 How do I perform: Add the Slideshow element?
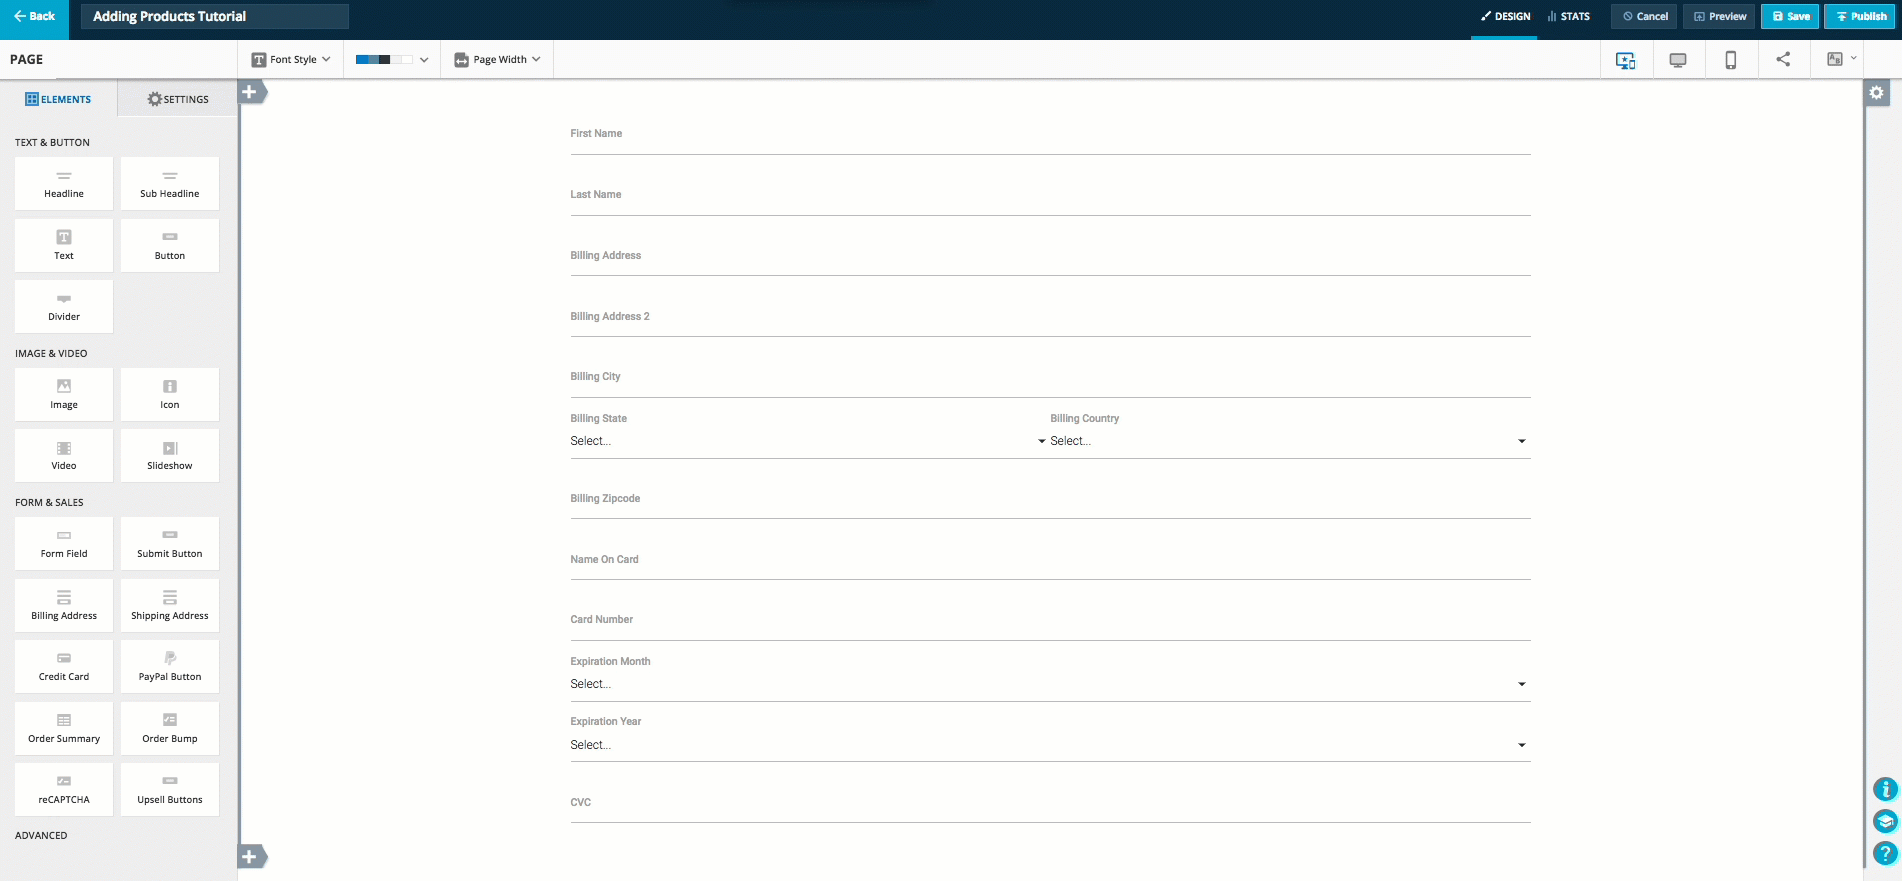[170, 456]
